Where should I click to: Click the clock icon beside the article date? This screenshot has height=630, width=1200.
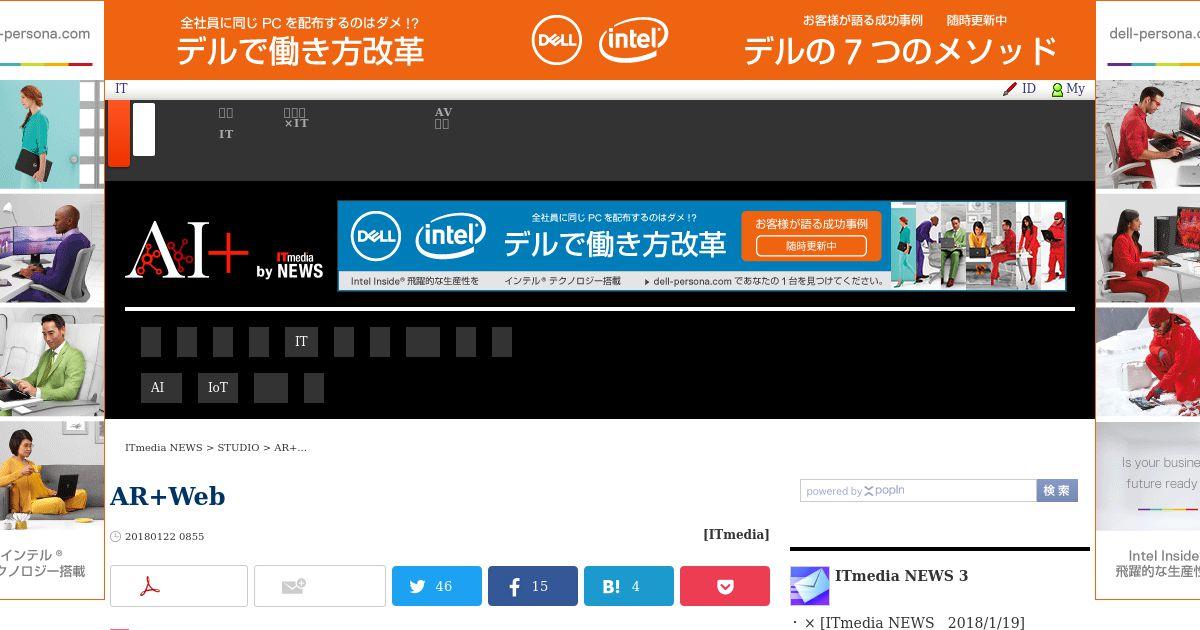coord(115,537)
